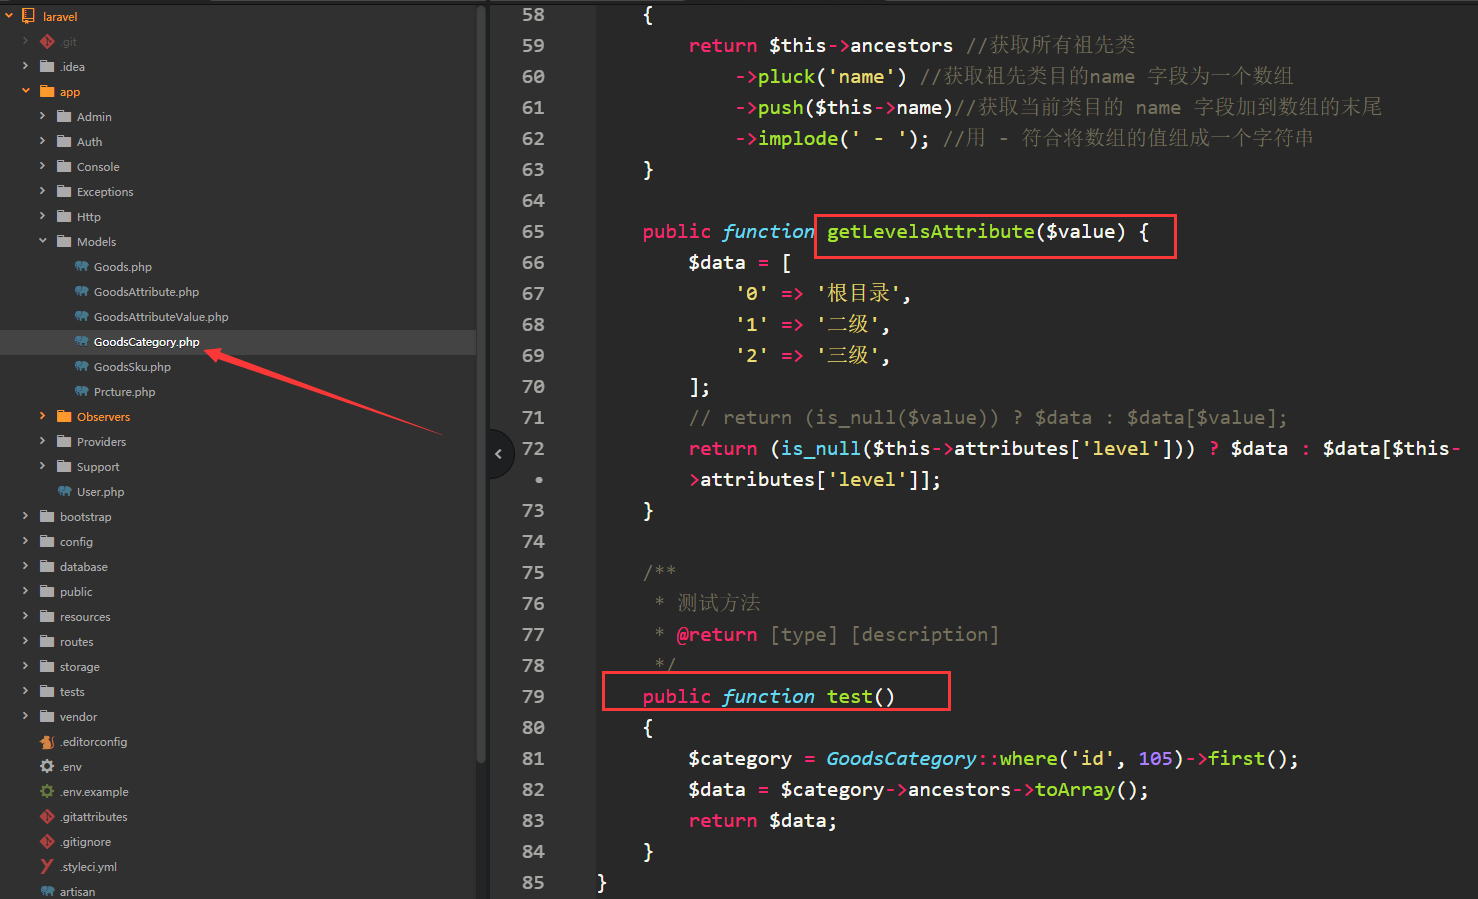Screen dimensions: 1478x899
Task: Click line number 79 in gutter
Action: [x=533, y=697]
